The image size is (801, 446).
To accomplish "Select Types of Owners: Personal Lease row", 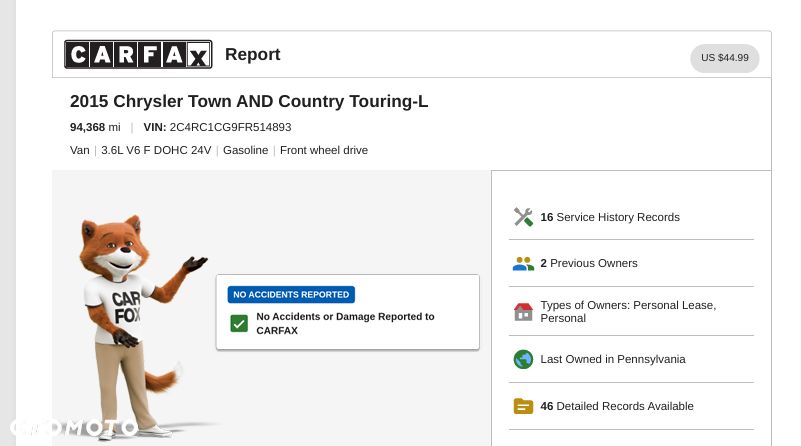I will coord(631,311).
